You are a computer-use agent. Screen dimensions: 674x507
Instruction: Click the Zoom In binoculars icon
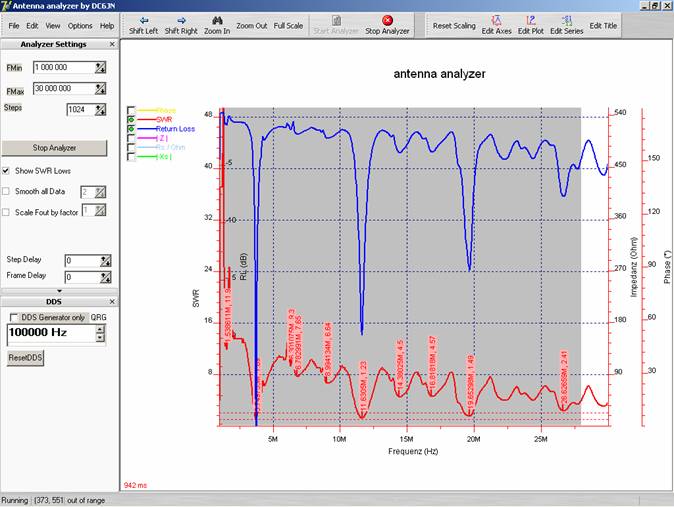point(216,19)
